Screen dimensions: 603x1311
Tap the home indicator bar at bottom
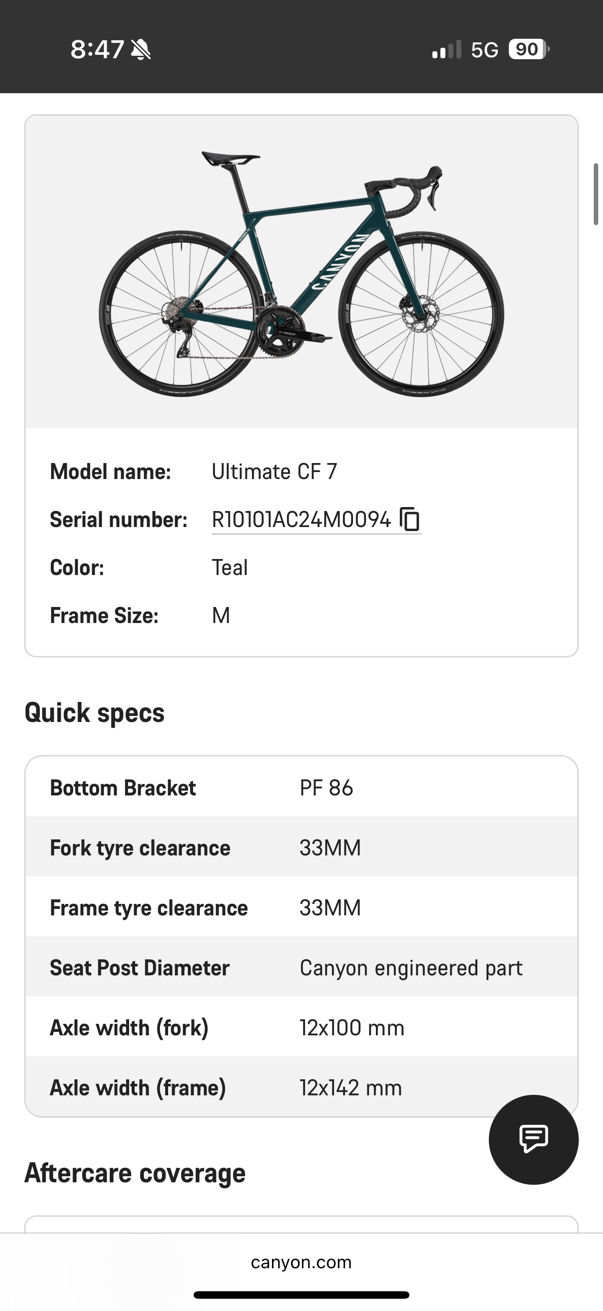[301, 1295]
